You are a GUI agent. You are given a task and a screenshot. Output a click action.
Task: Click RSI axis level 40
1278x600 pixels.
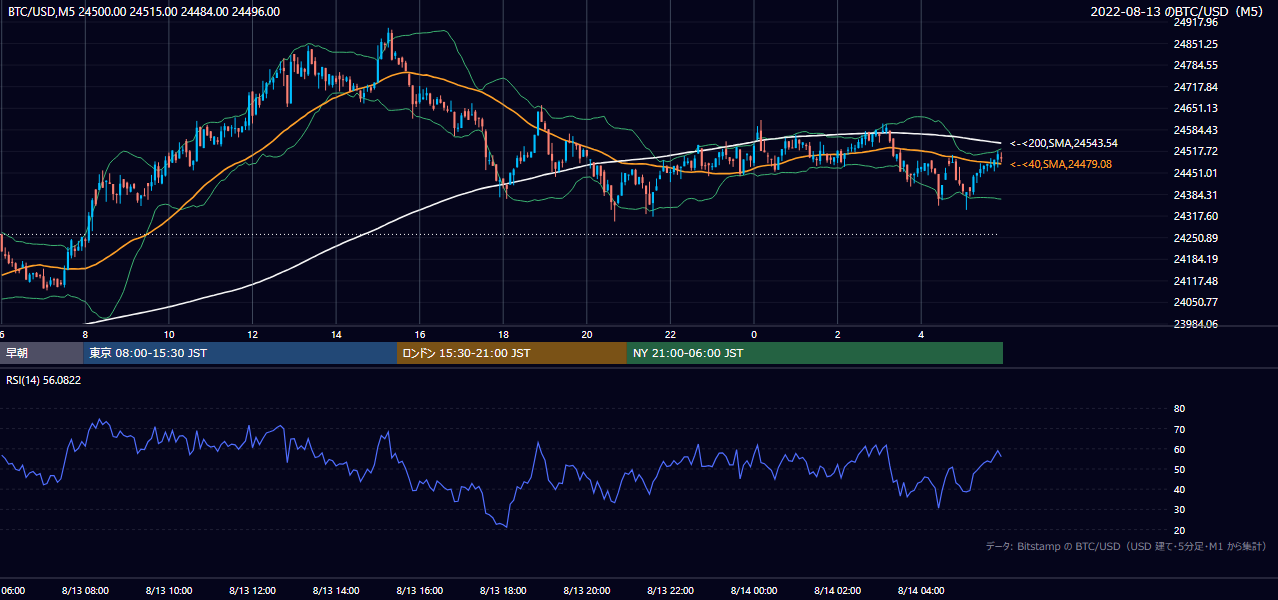click(1179, 489)
